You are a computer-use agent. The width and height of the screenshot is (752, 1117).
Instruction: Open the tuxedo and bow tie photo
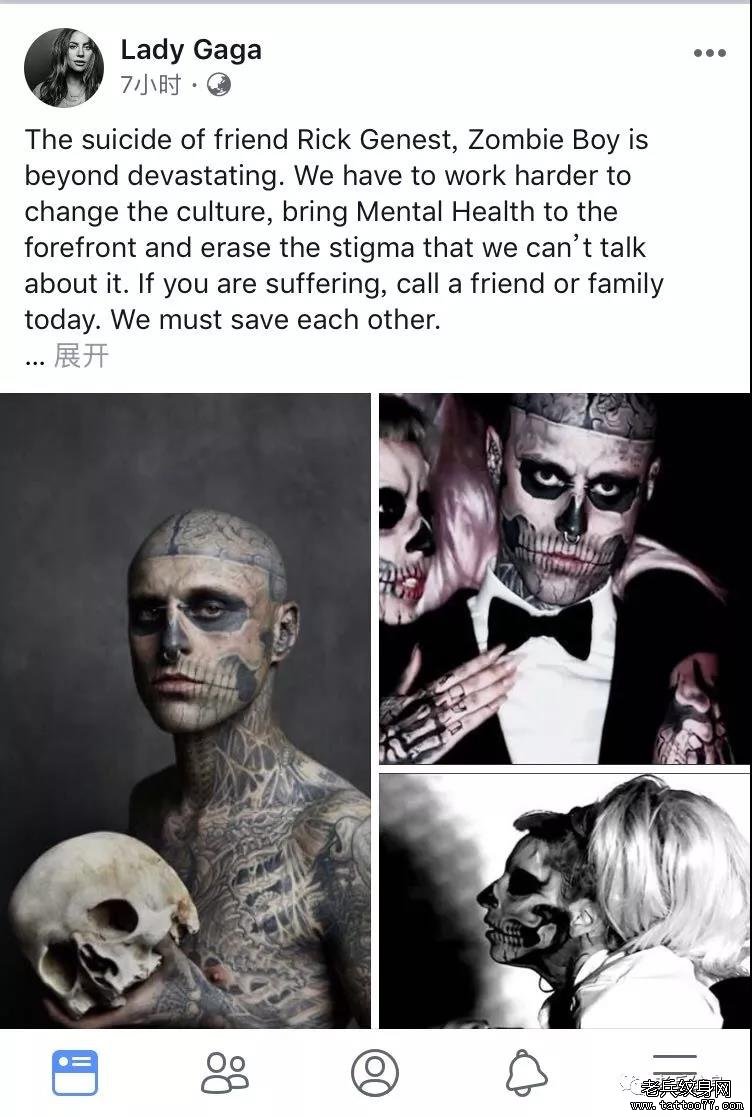(x=565, y=578)
